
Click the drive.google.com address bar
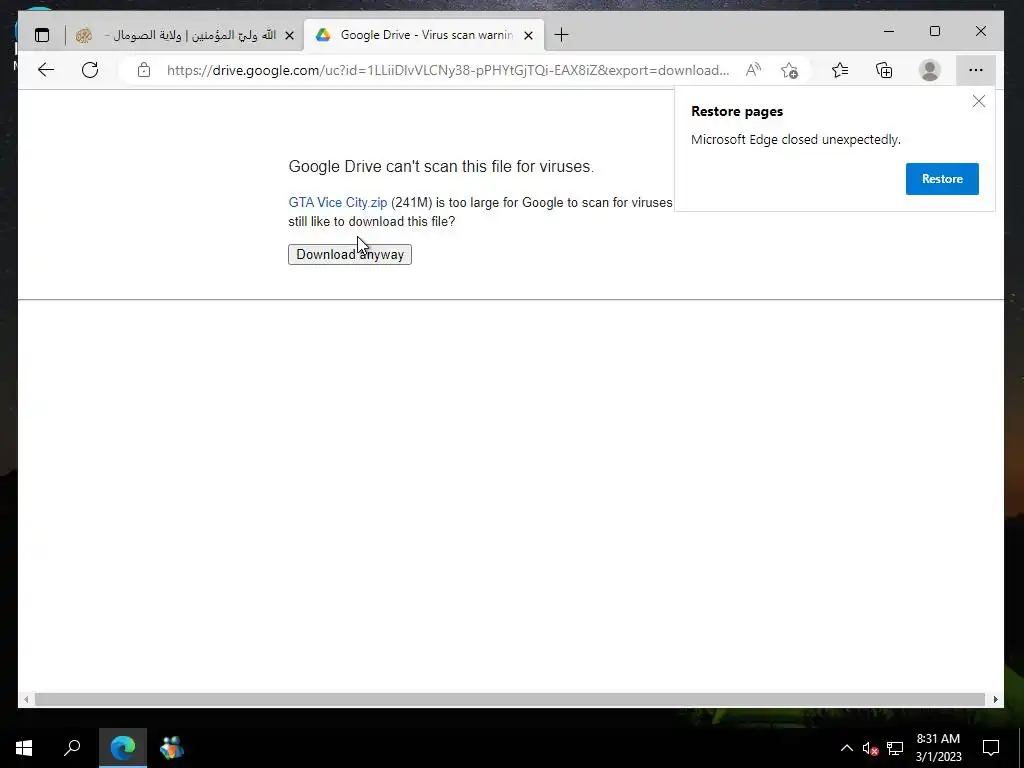447,70
